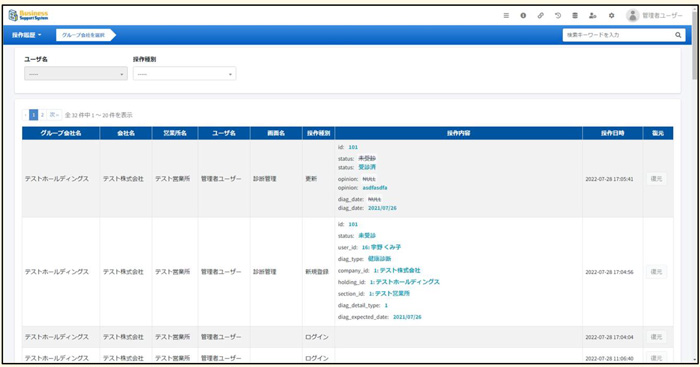The height and width of the screenshot is (367, 700).
Task: Click the user management icon
Action: click(x=592, y=16)
